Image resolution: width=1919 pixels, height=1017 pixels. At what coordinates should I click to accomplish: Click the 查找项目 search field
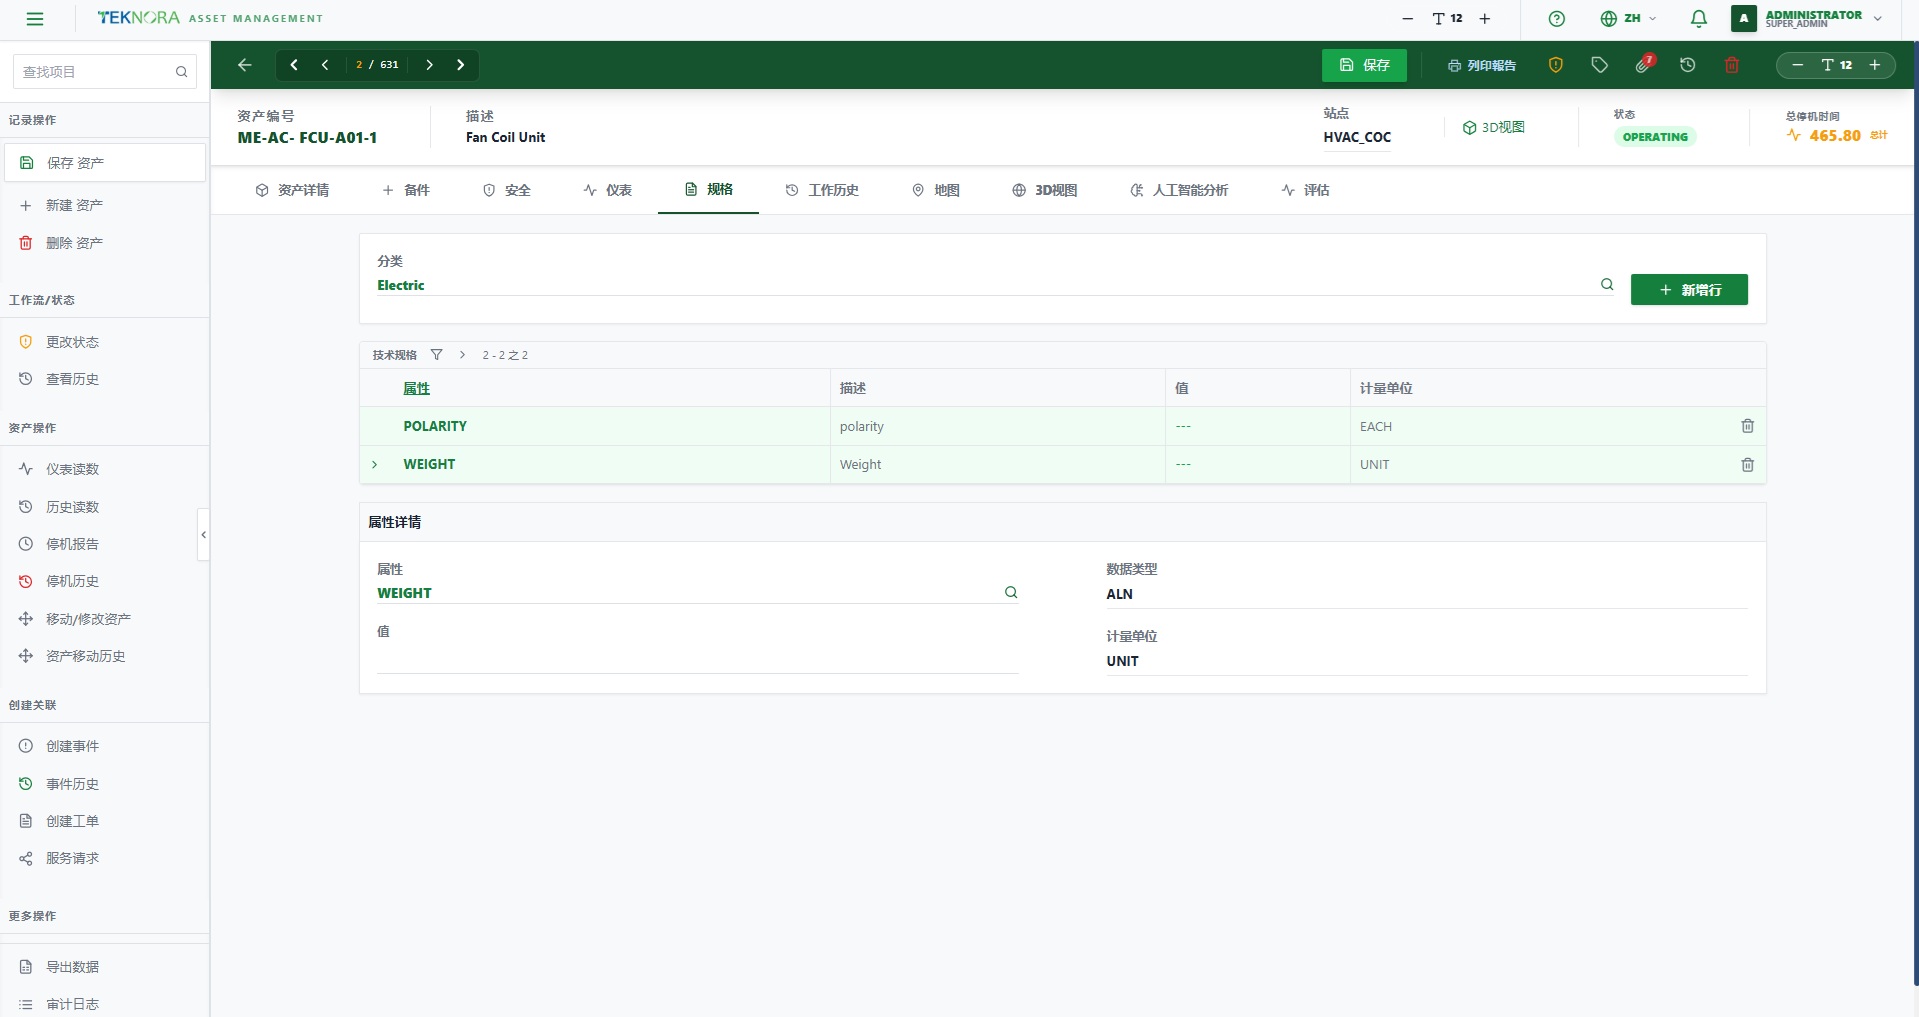pos(104,72)
